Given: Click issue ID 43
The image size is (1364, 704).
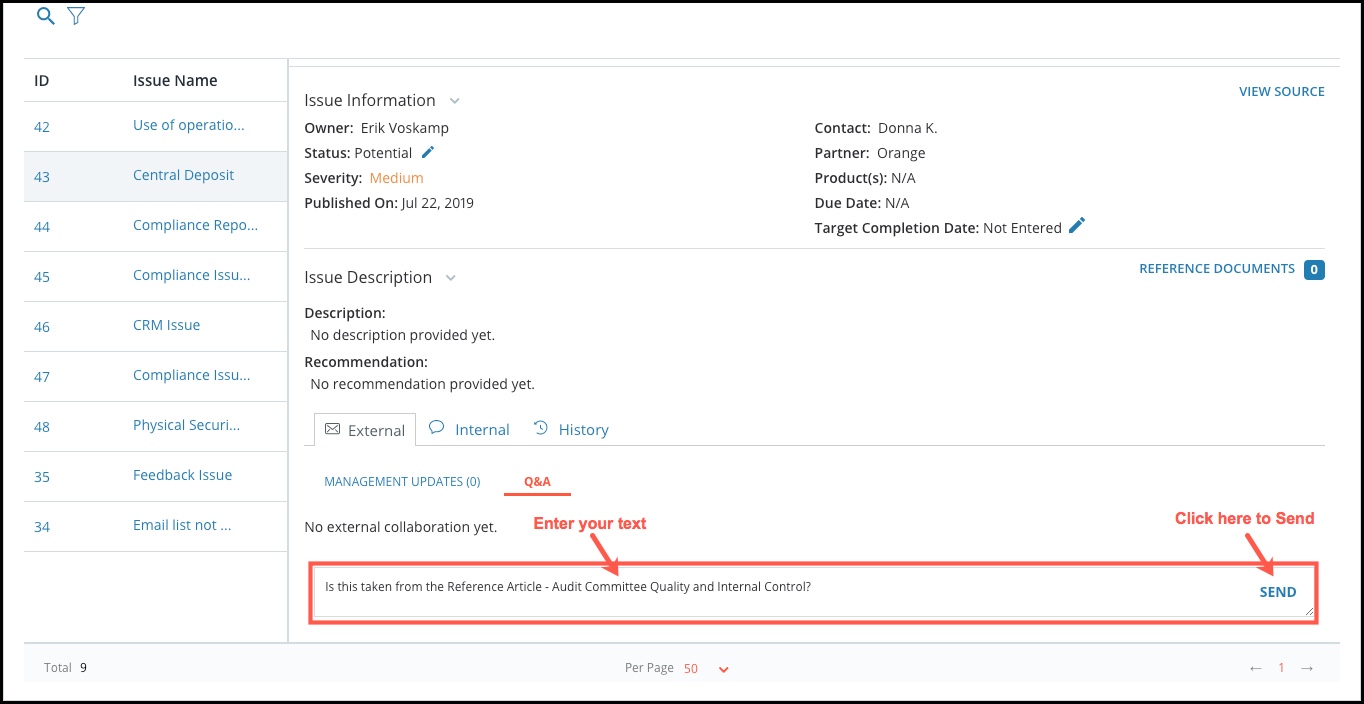Looking at the screenshot, I should pos(42,177).
